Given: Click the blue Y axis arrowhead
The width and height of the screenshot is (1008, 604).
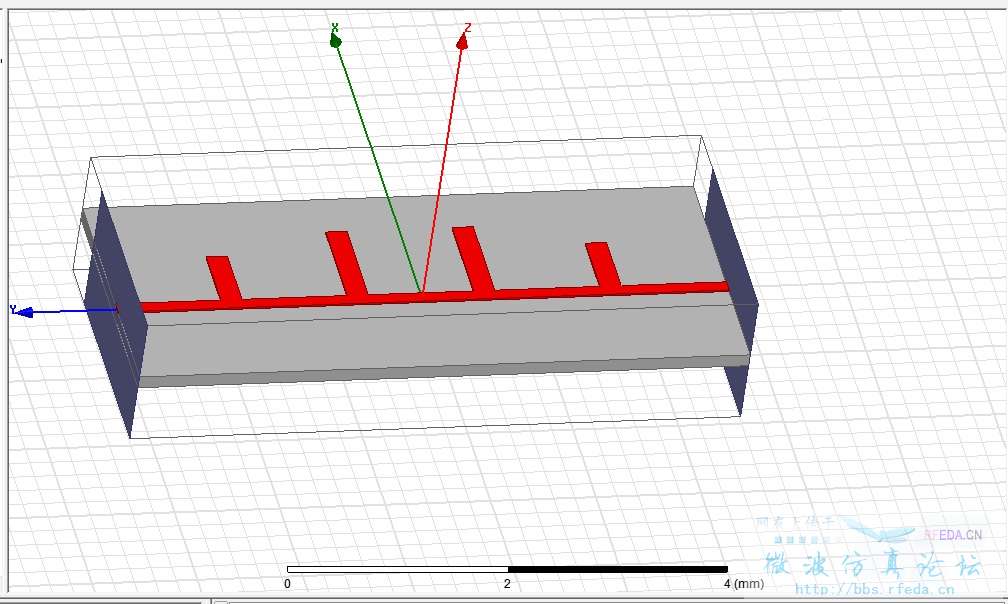Looking at the screenshot, I should coord(24,312).
